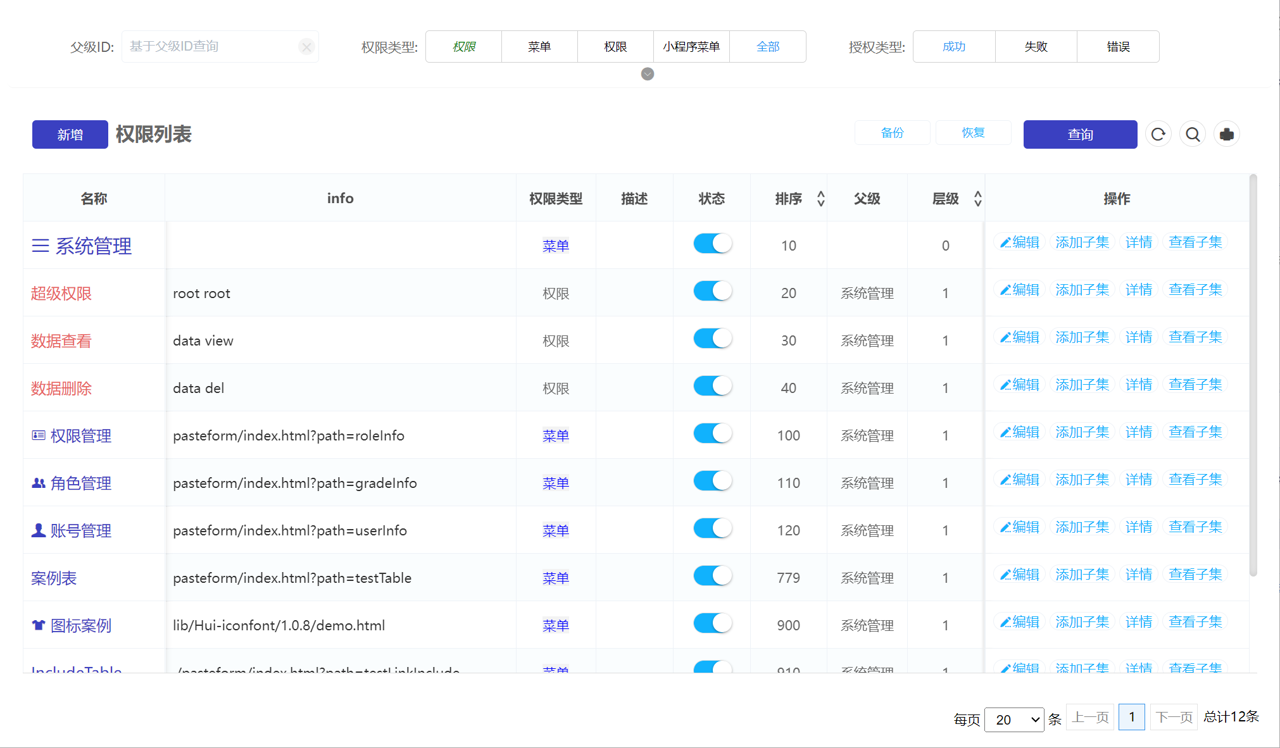Expand the filter panel with the gray chevron
The height and width of the screenshot is (748, 1280).
tap(648, 74)
